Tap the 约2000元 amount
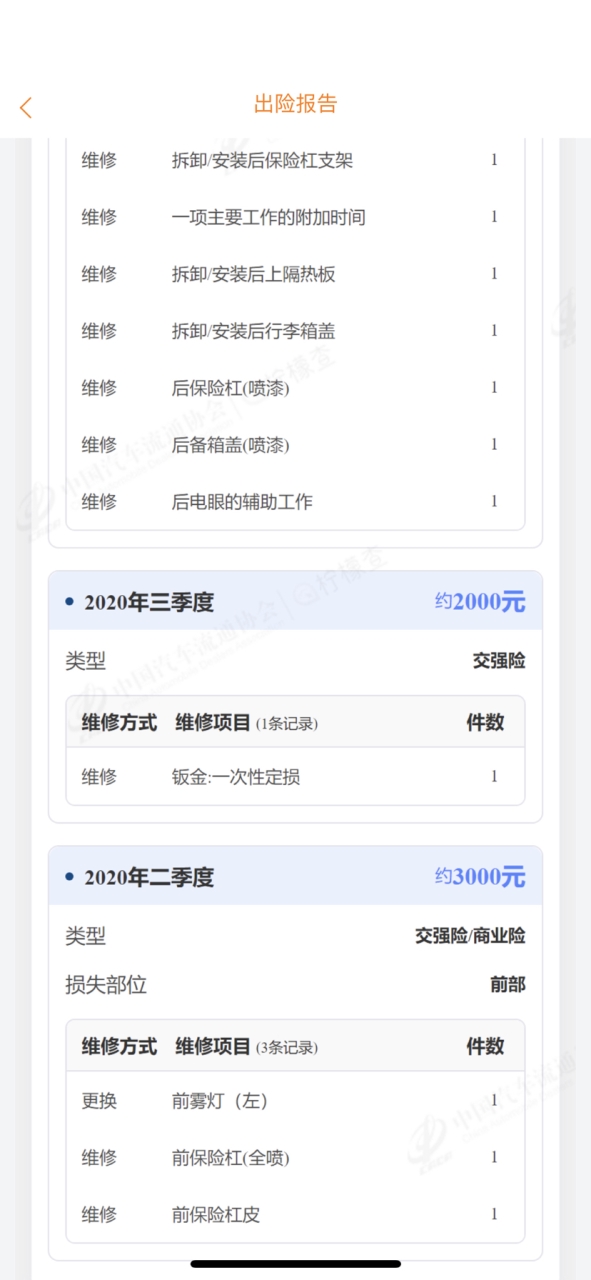Viewport: 591px width, 1280px height. click(479, 601)
